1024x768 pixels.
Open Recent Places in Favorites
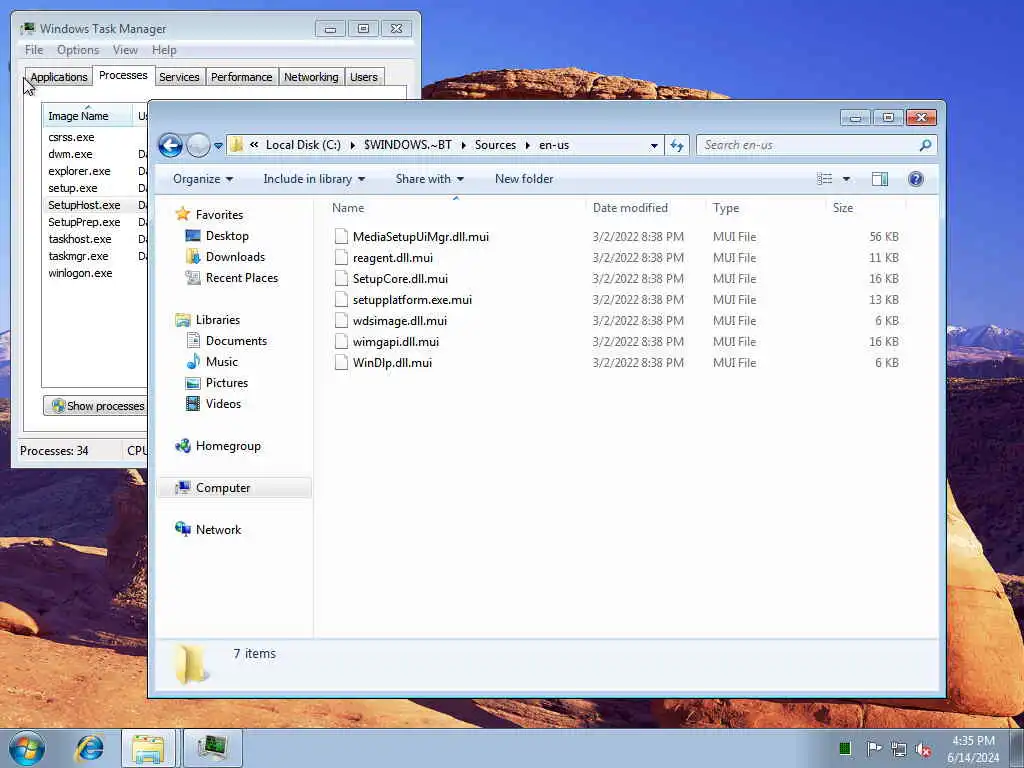point(241,278)
